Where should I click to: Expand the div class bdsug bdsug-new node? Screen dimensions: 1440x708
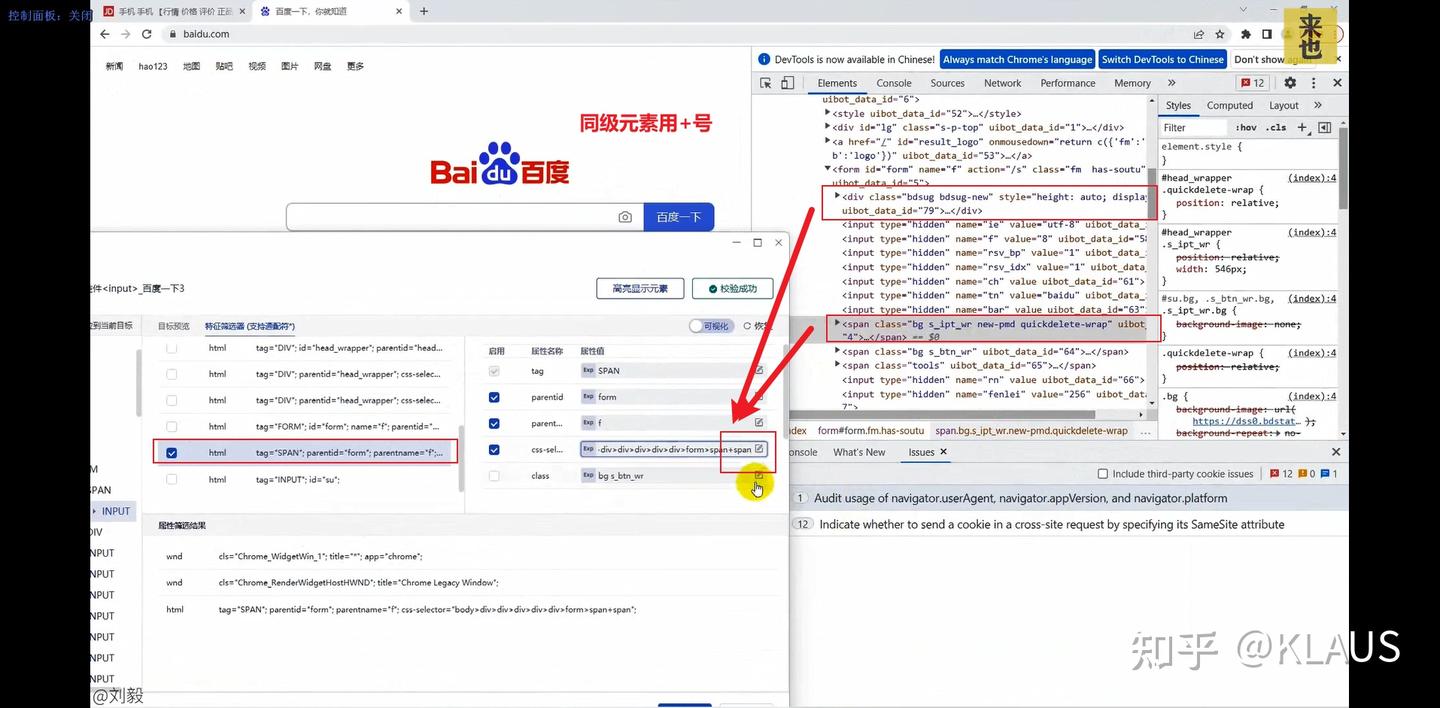point(837,196)
